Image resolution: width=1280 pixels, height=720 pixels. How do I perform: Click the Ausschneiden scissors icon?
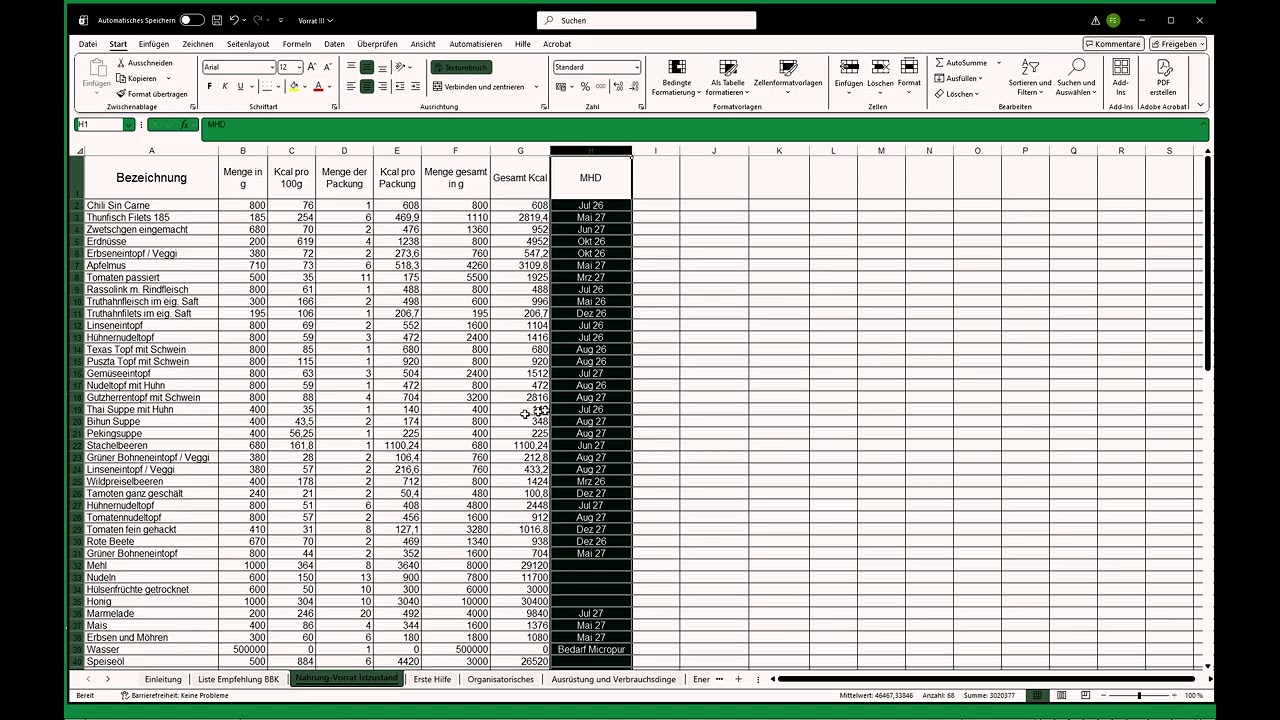pos(121,63)
